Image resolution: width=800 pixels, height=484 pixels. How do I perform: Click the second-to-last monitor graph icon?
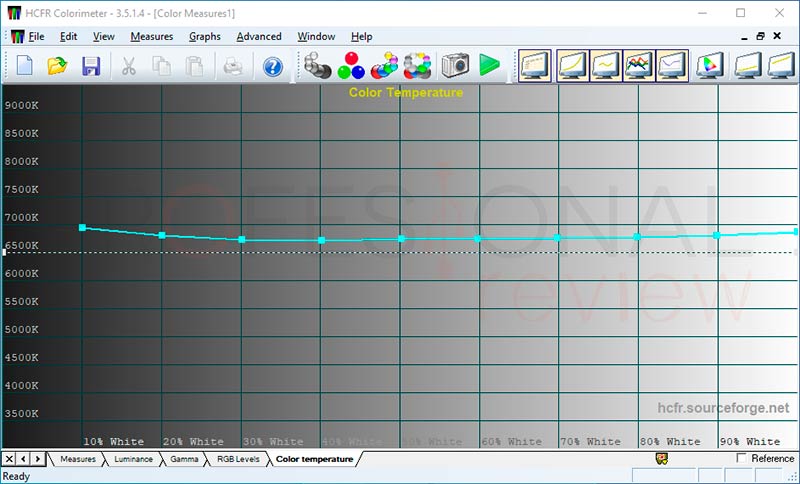tap(748, 65)
